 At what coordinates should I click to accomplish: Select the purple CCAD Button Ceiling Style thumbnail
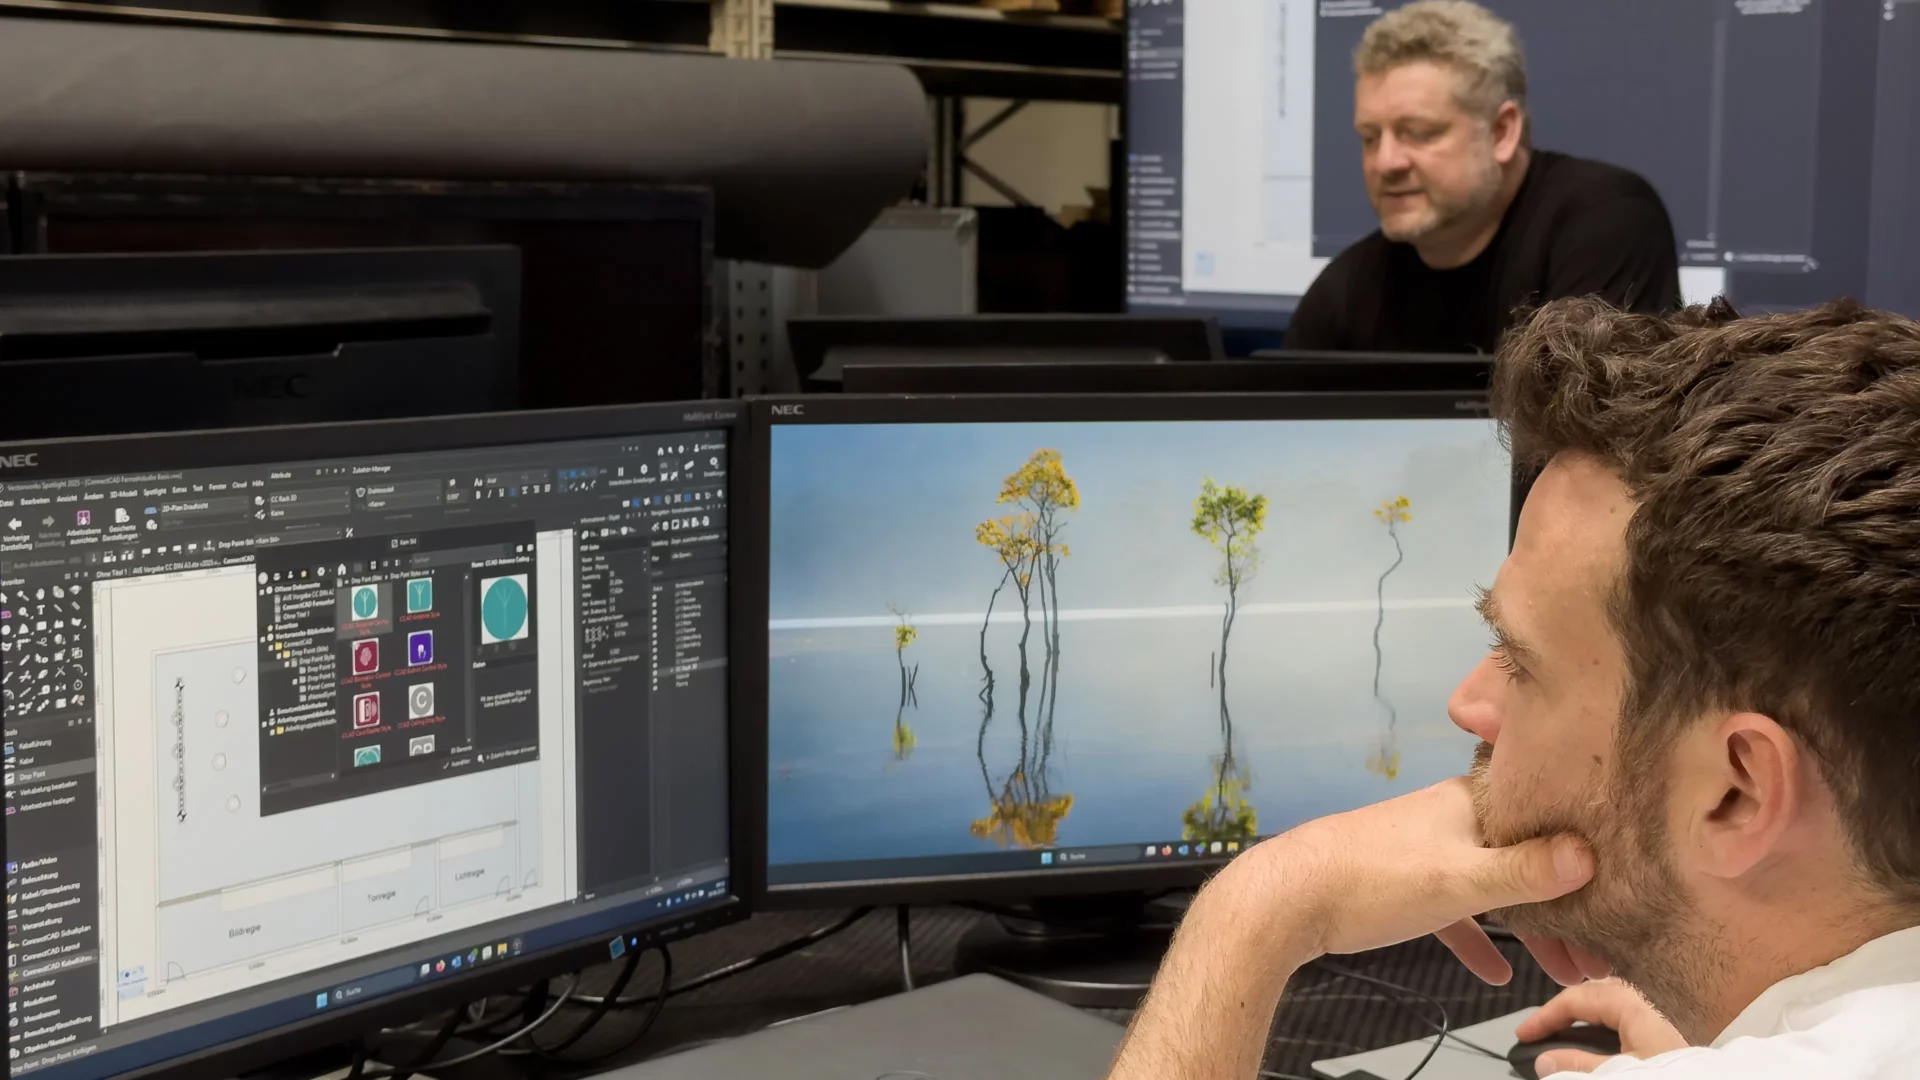click(420, 650)
